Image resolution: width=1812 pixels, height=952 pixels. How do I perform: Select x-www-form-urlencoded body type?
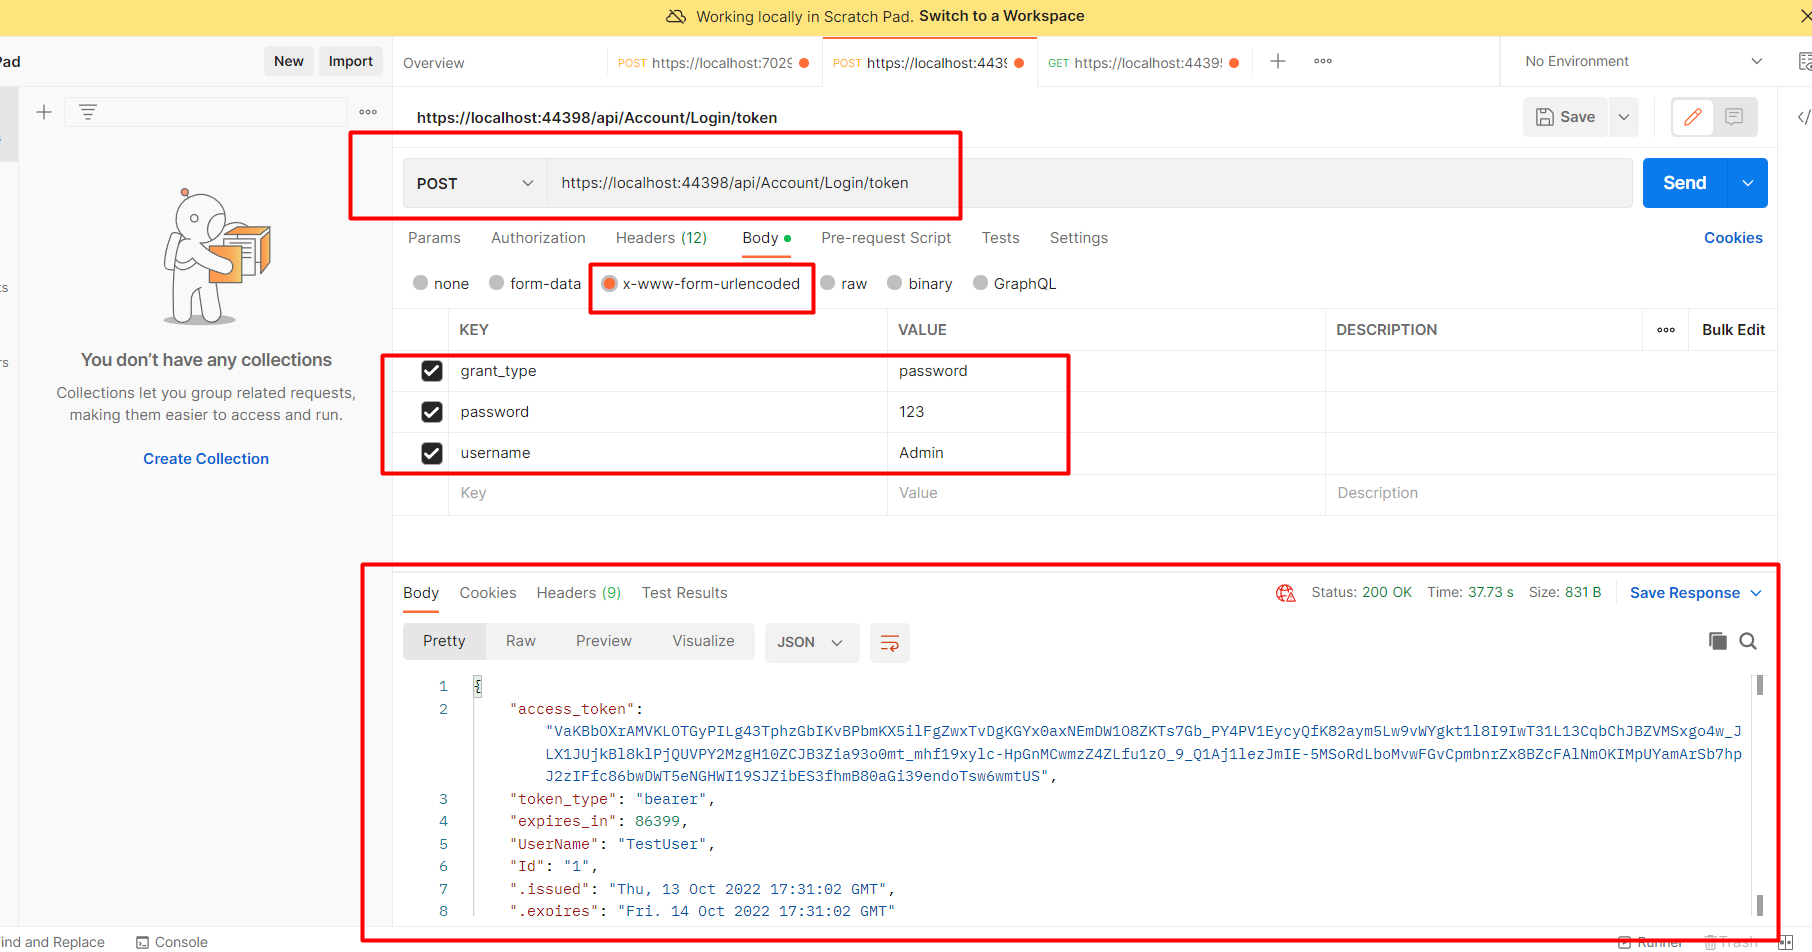[609, 284]
